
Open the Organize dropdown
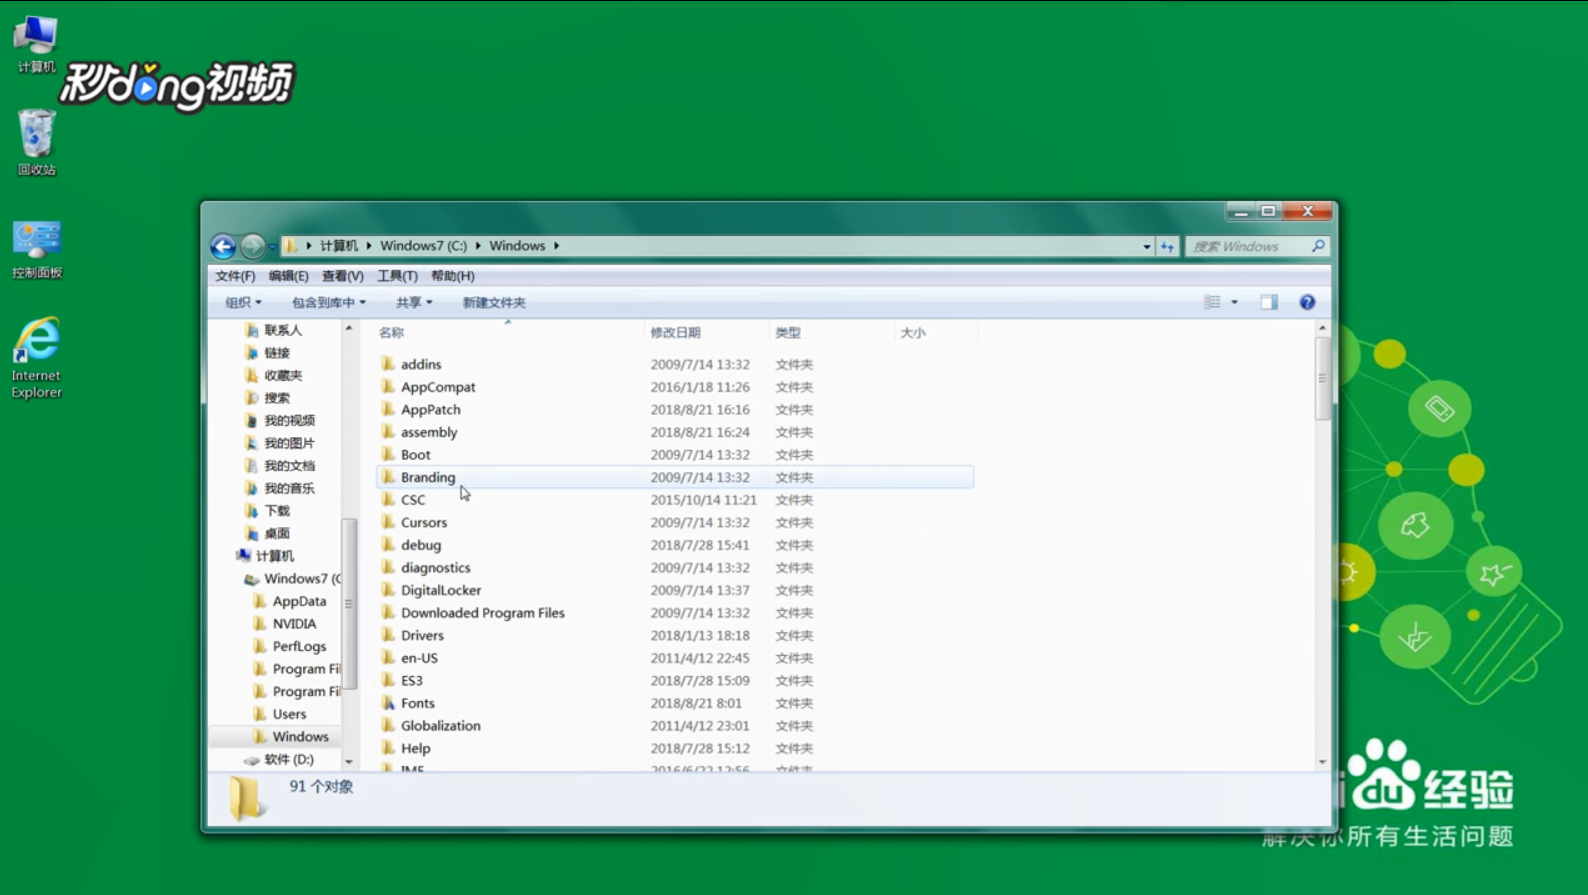[243, 302]
